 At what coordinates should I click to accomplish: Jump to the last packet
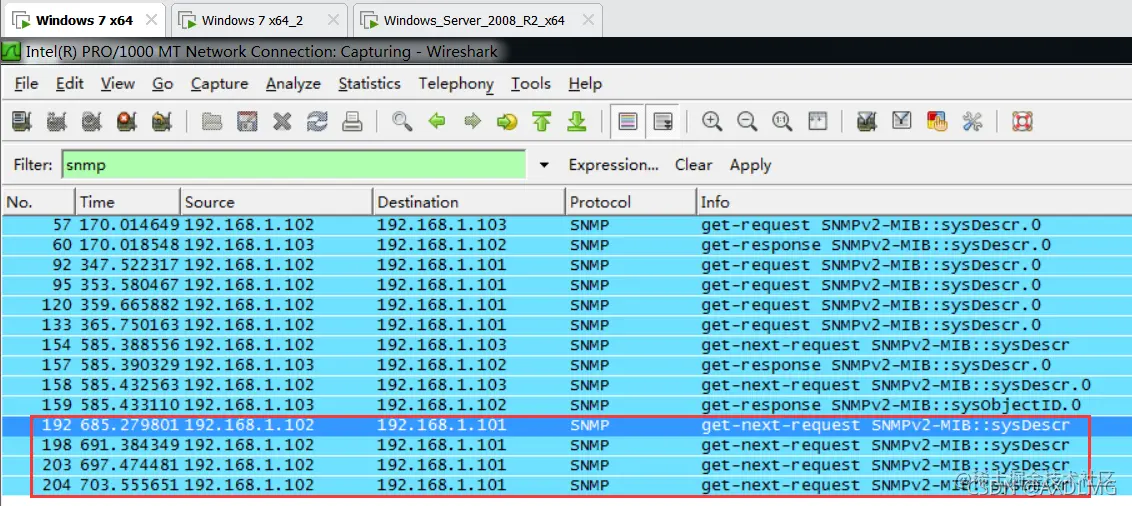[x=576, y=121]
